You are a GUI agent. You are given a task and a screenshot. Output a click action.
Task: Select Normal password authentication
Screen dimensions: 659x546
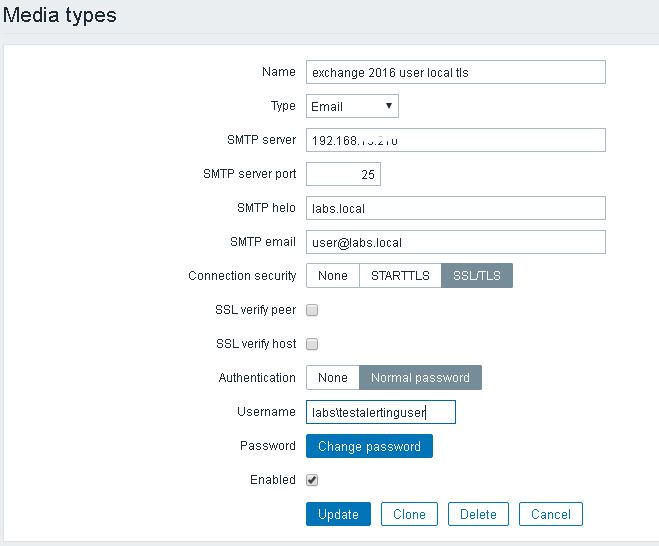[x=420, y=378]
